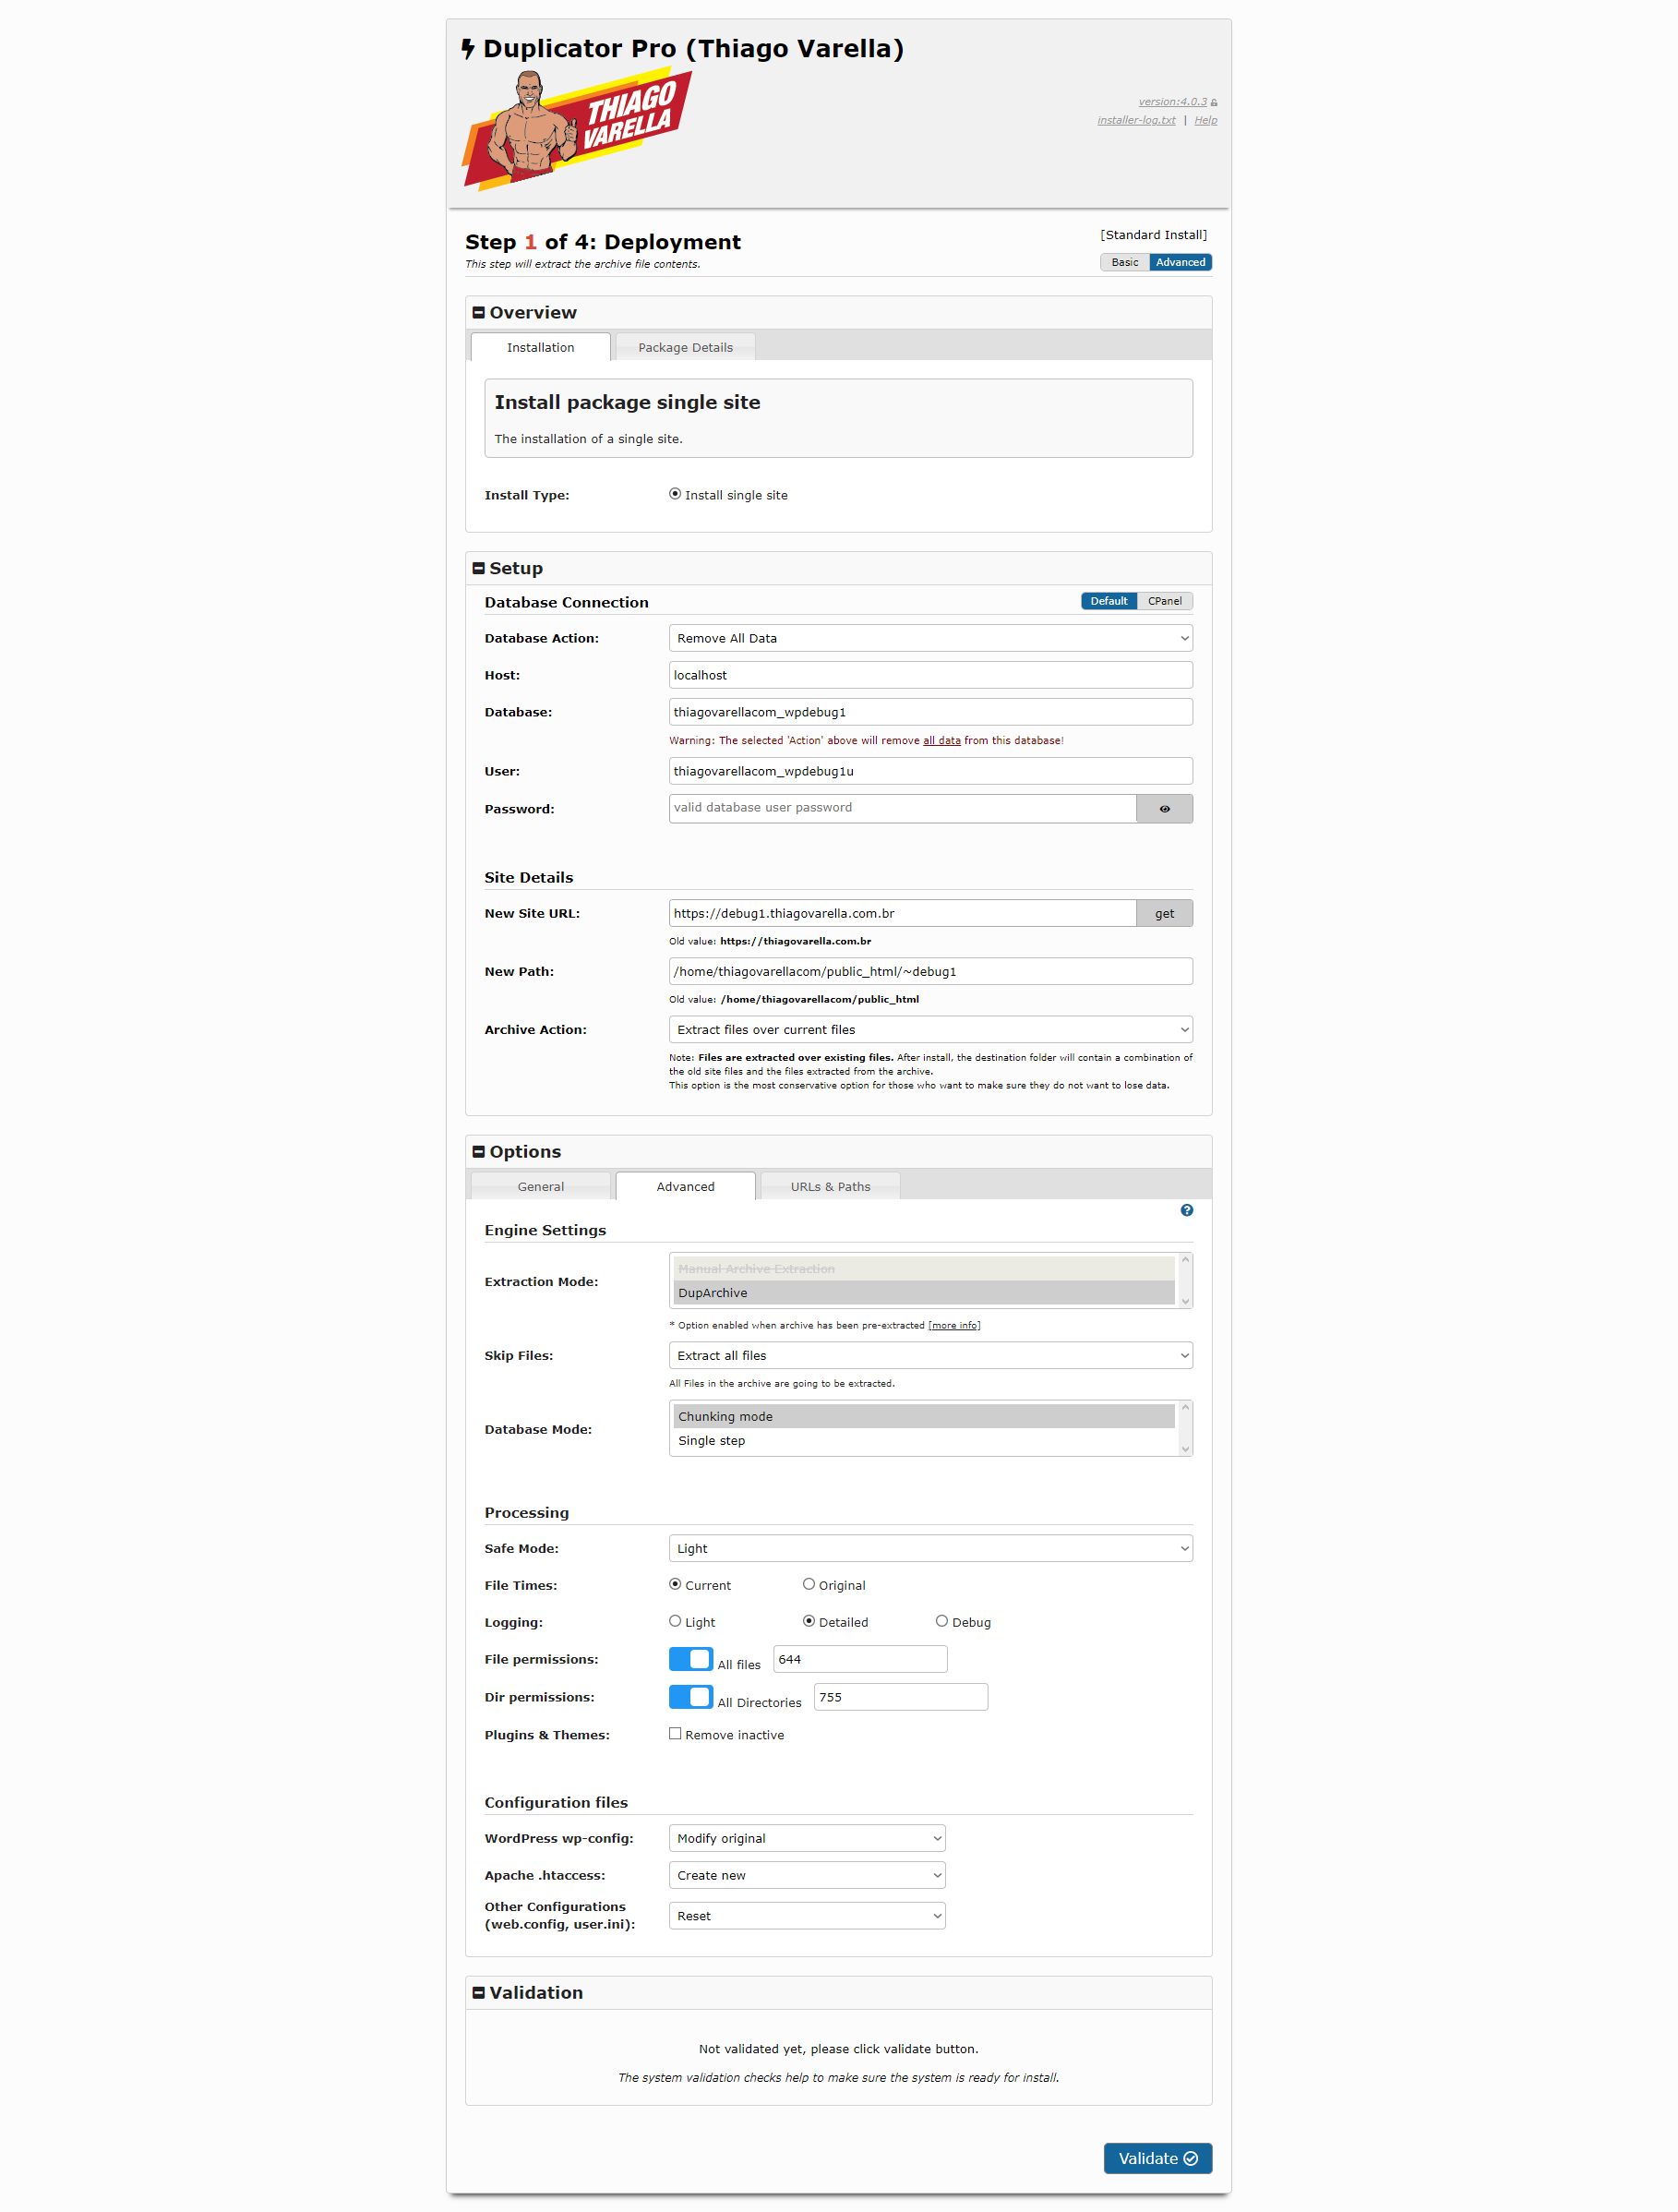Image resolution: width=1678 pixels, height=2212 pixels.
Task: Click the Database Mode list scrollbar
Action: [1185, 1429]
